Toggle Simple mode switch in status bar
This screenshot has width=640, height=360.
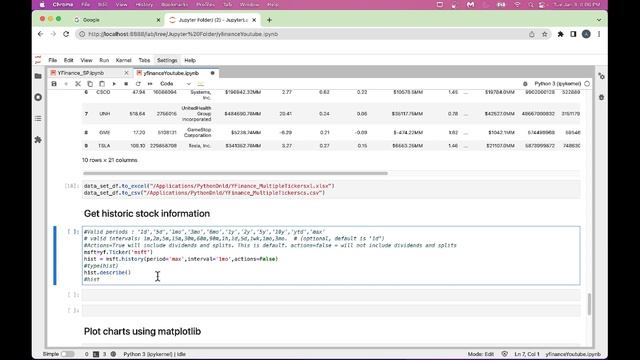[67, 354]
